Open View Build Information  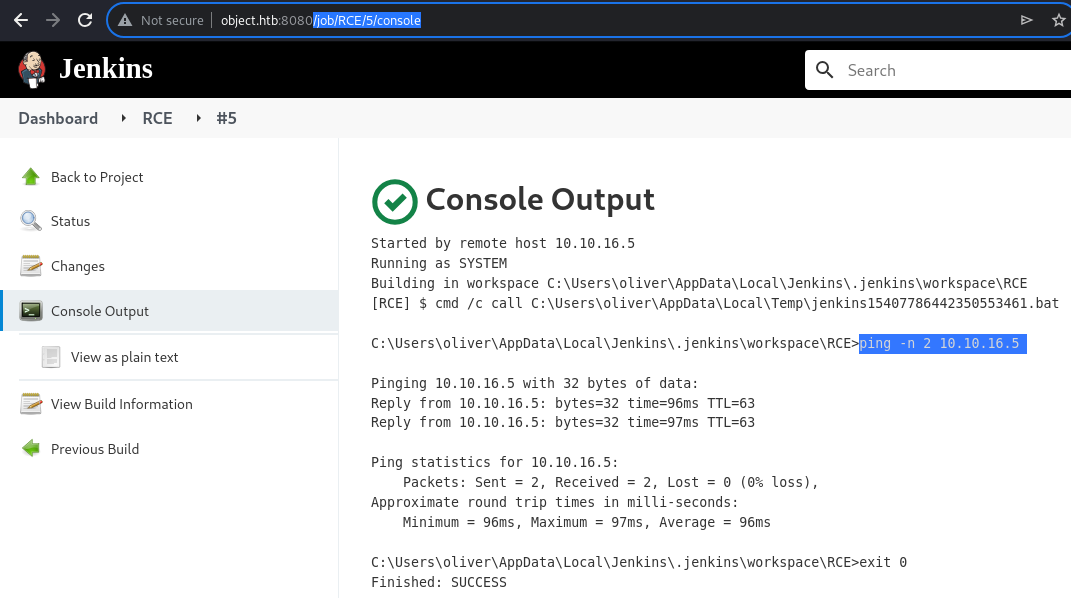[x=122, y=404]
